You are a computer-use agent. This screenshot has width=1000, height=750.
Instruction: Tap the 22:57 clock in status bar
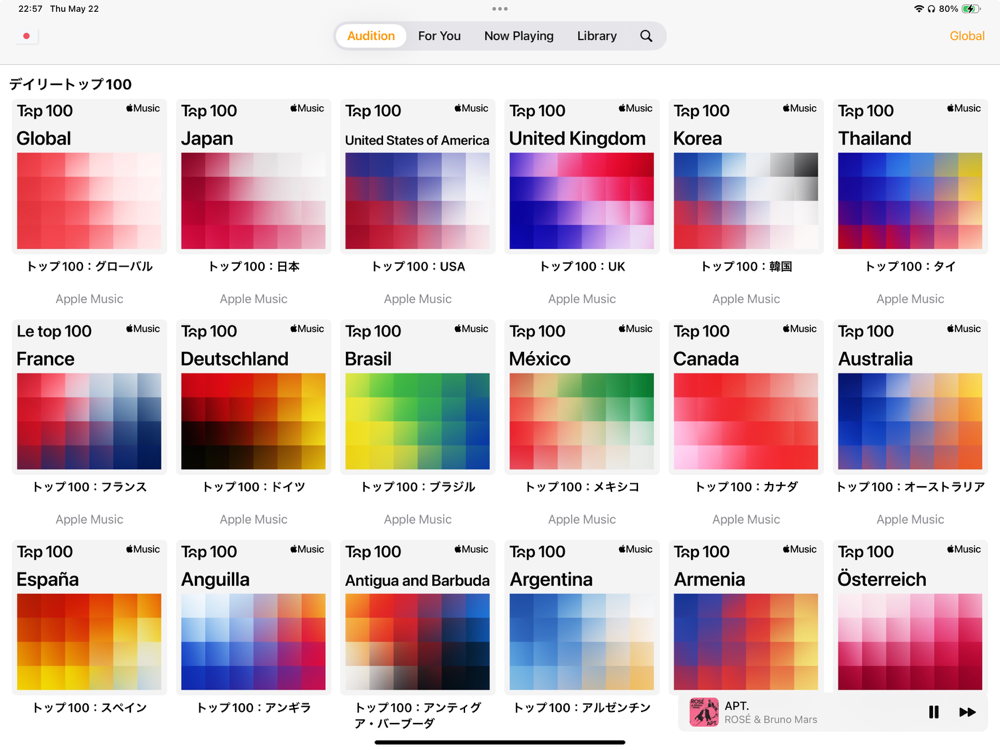[31, 9]
